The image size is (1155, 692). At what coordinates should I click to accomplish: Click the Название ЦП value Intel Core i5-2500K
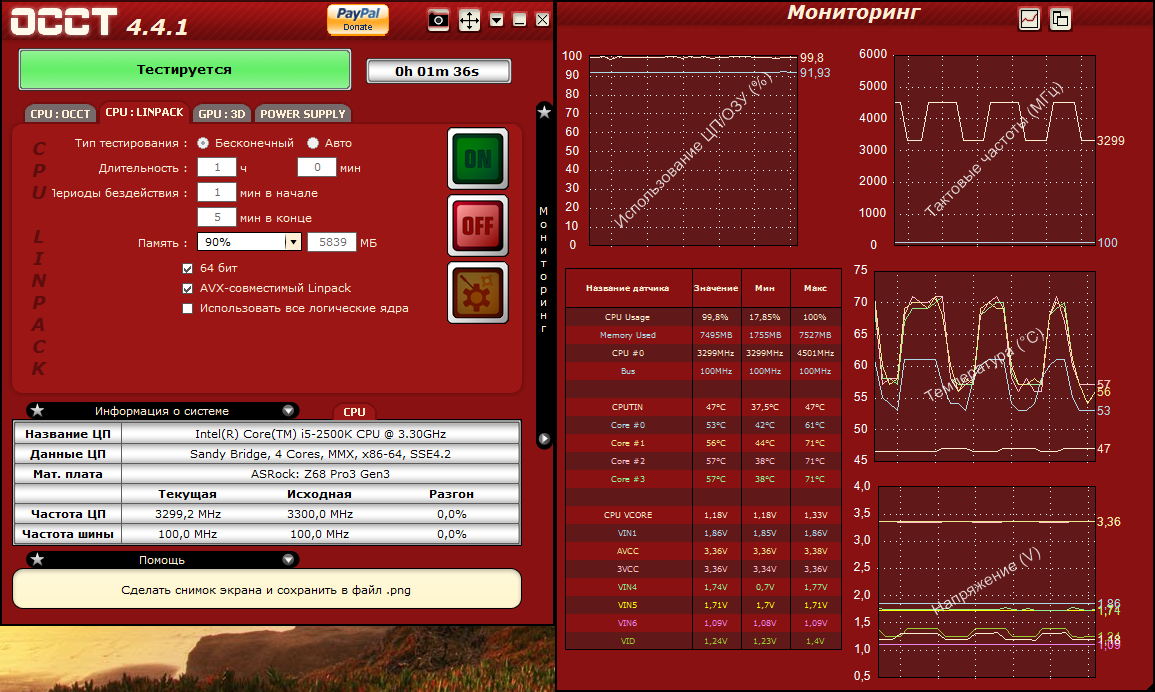tap(320, 434)
